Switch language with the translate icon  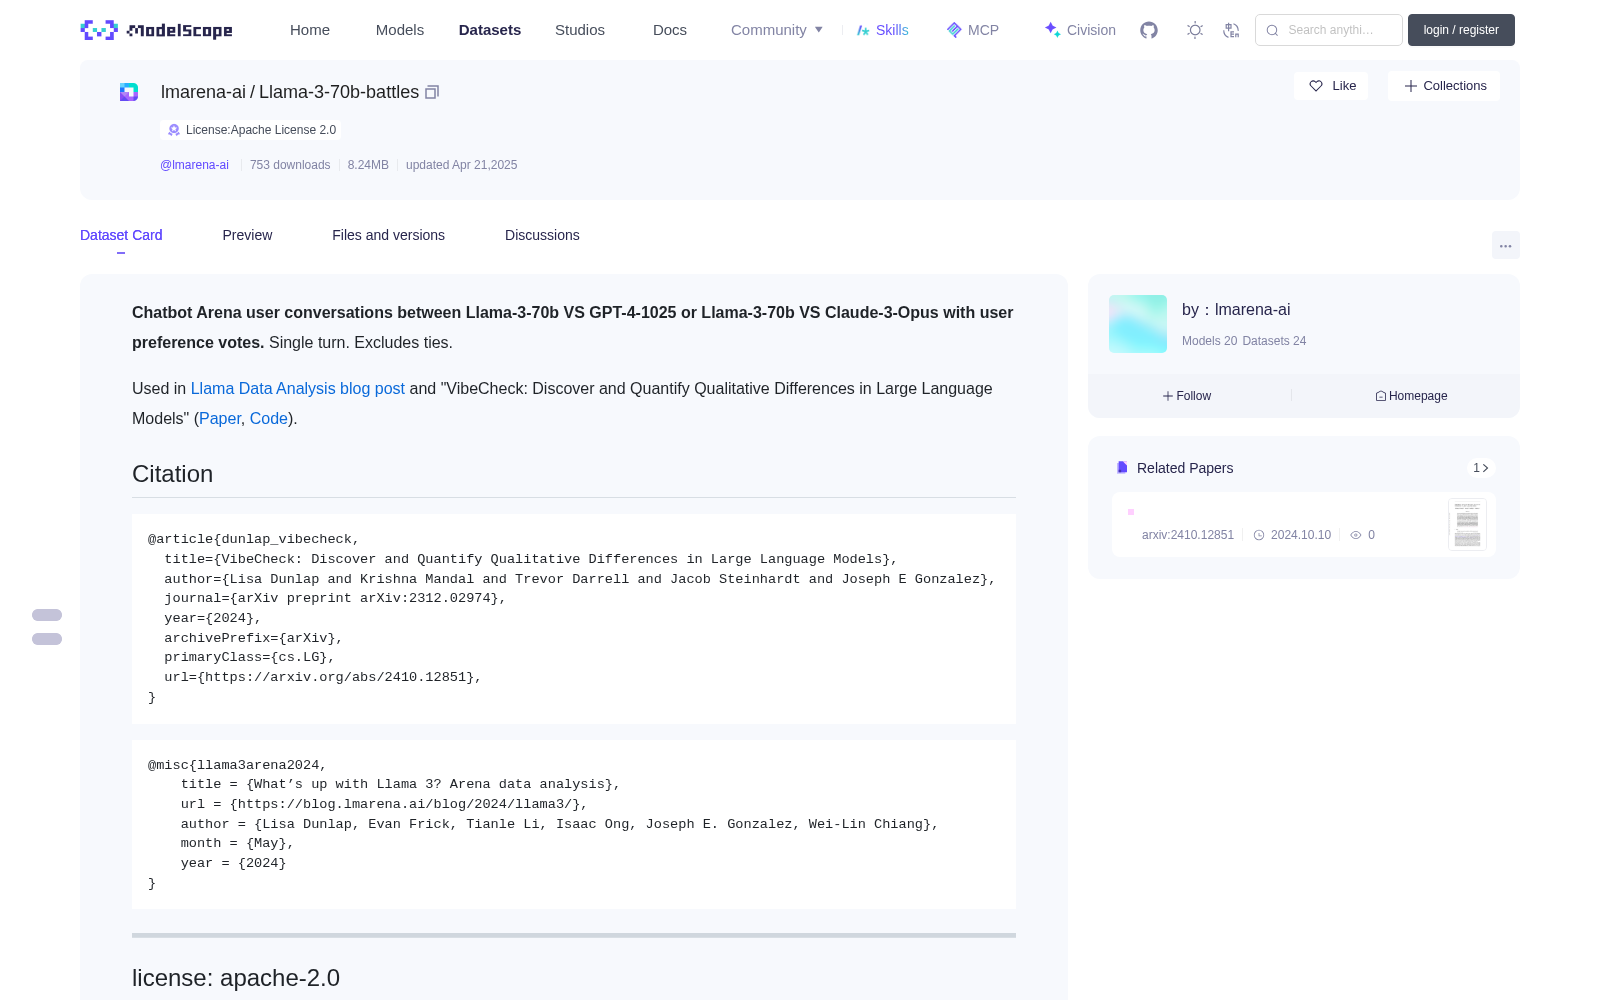pos(1232,30)
